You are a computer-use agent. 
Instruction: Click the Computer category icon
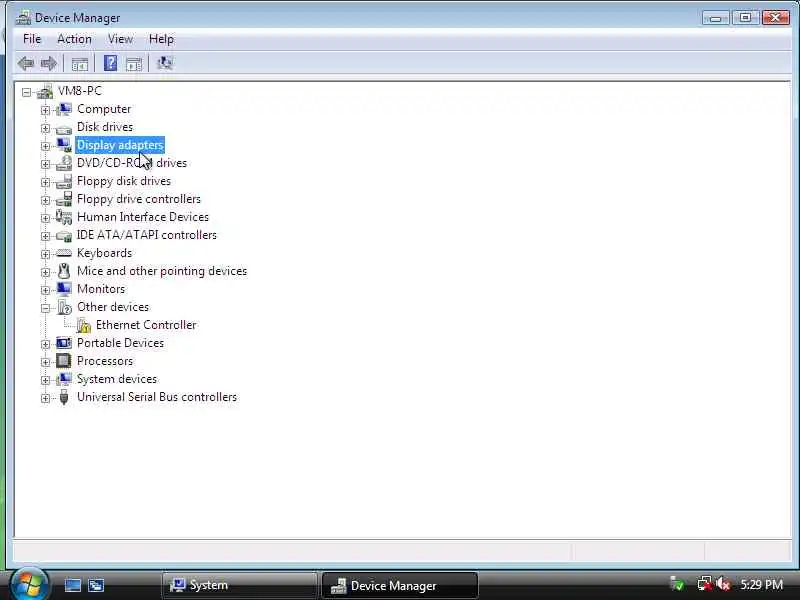point(64,109)
